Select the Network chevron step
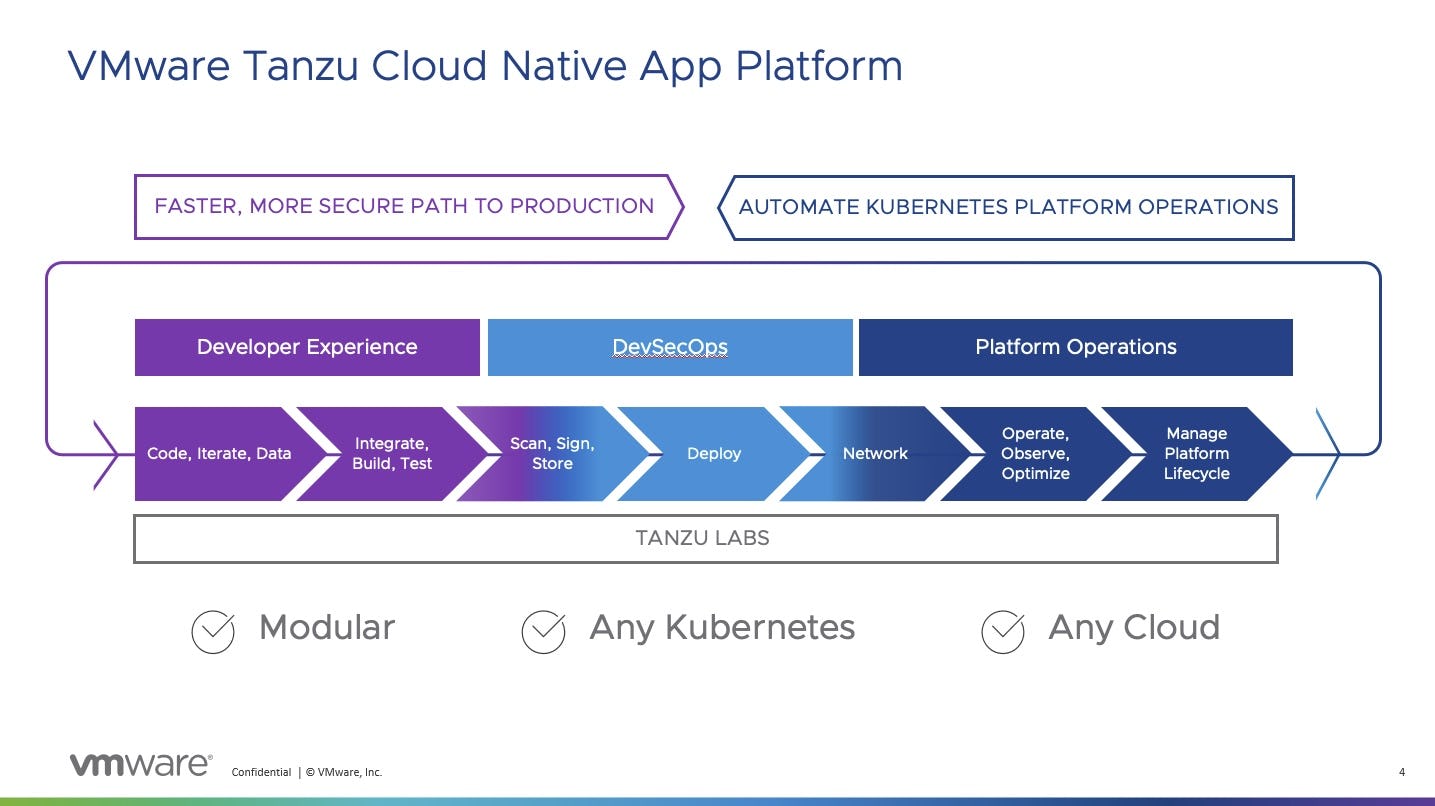 click(x=874, y=453)
